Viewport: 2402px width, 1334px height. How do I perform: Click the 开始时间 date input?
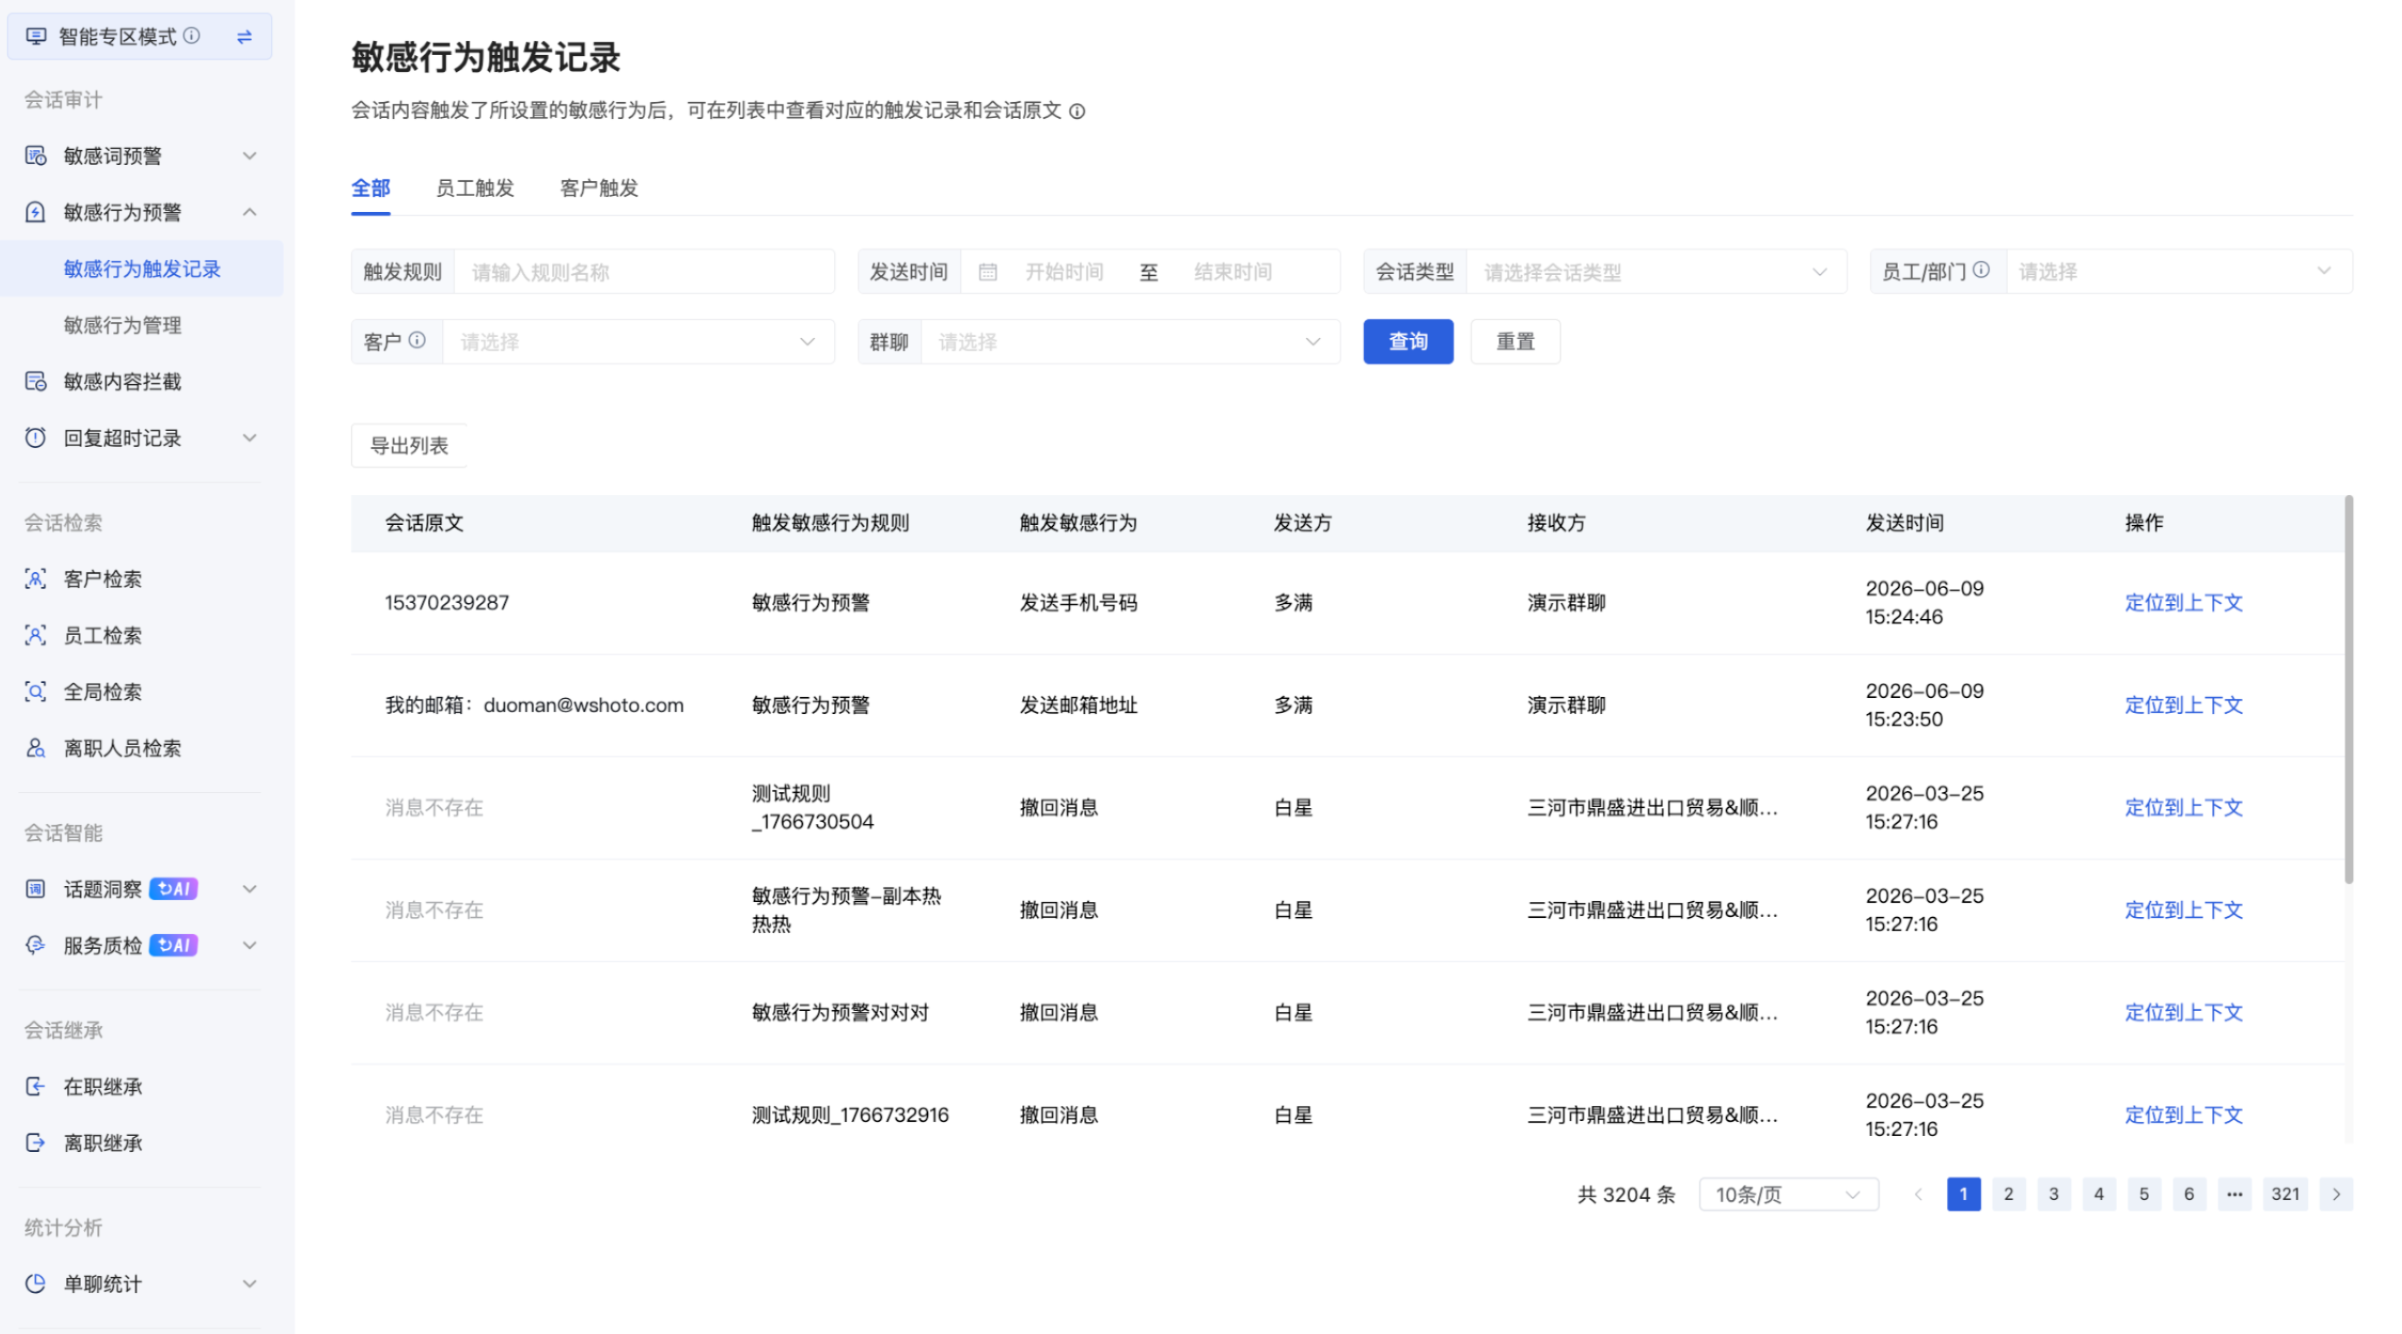click(x=1064, y=272)
